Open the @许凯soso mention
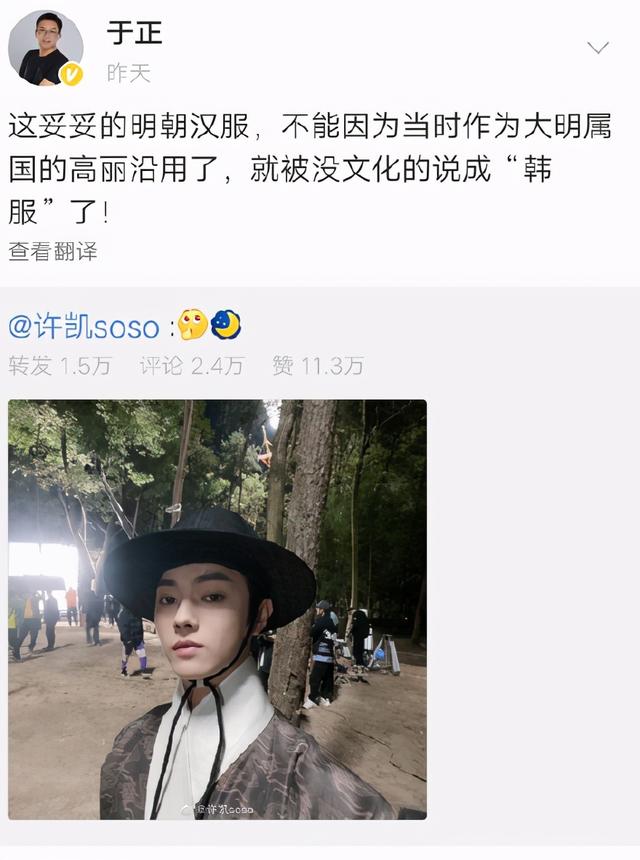 [84, 327]
